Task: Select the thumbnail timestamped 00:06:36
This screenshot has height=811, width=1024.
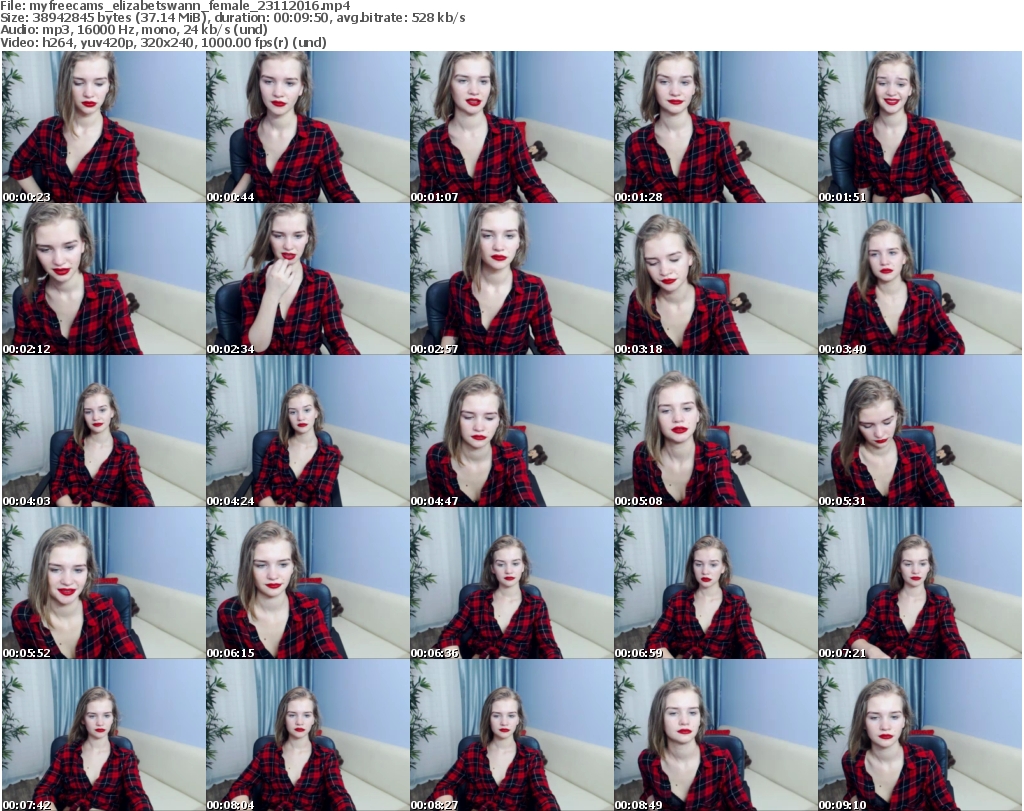Action: point(511,583)
